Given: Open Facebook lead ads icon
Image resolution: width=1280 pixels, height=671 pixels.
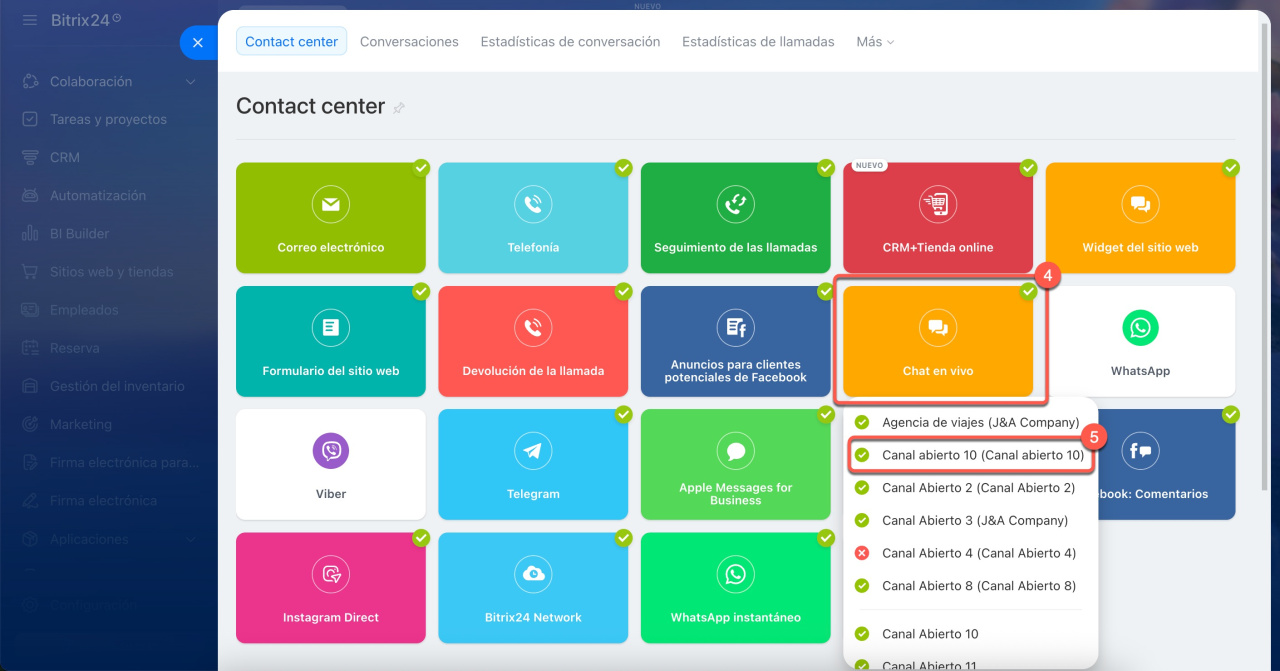Looking at the screenshot, I should 736,327.
